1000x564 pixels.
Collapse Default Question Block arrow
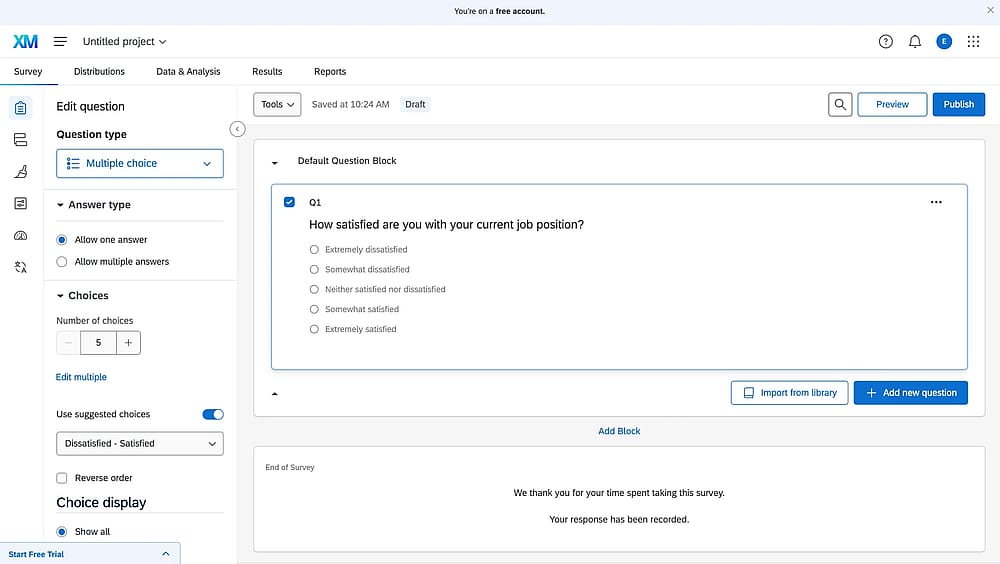pyautogui.click(x=275, y=163)
